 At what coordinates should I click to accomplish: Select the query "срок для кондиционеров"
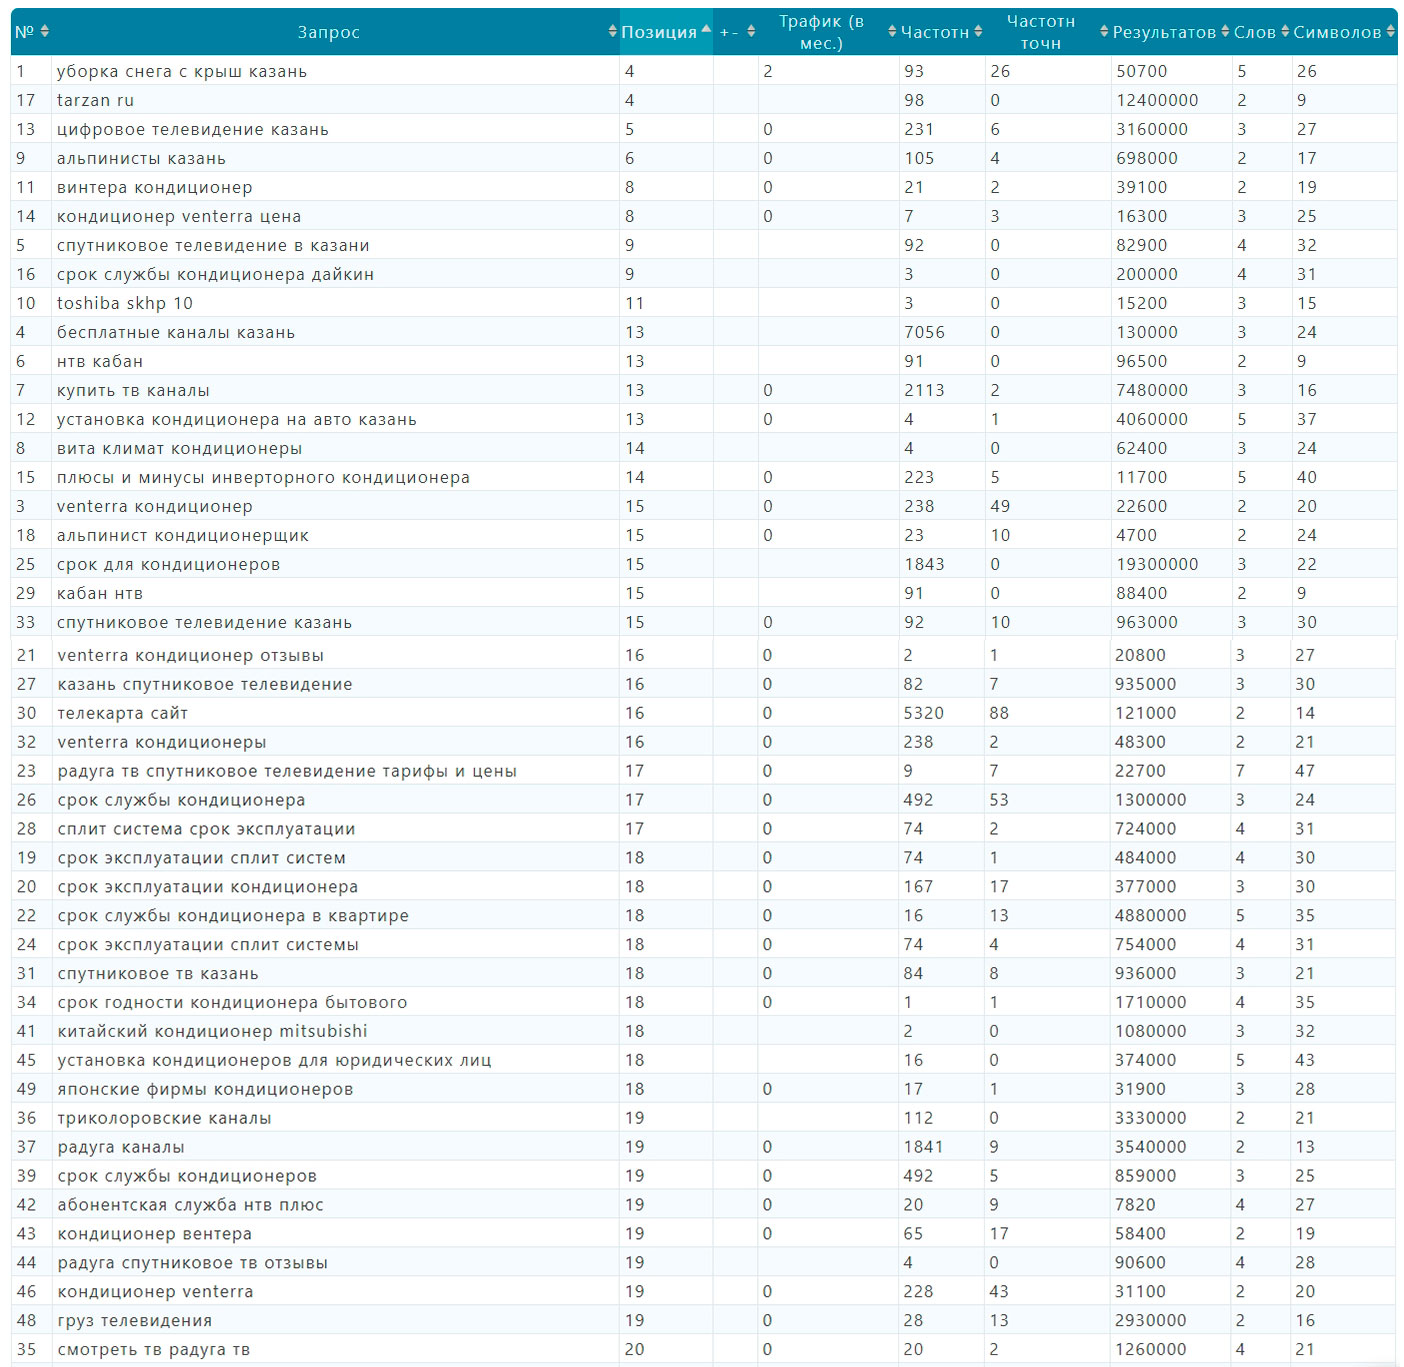(x=169, y=564)
